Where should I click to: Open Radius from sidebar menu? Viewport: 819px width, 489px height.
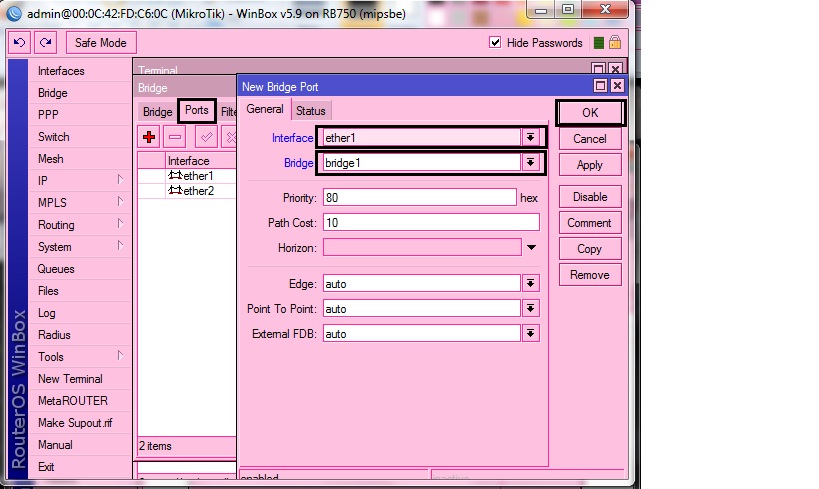click(54, 334)
